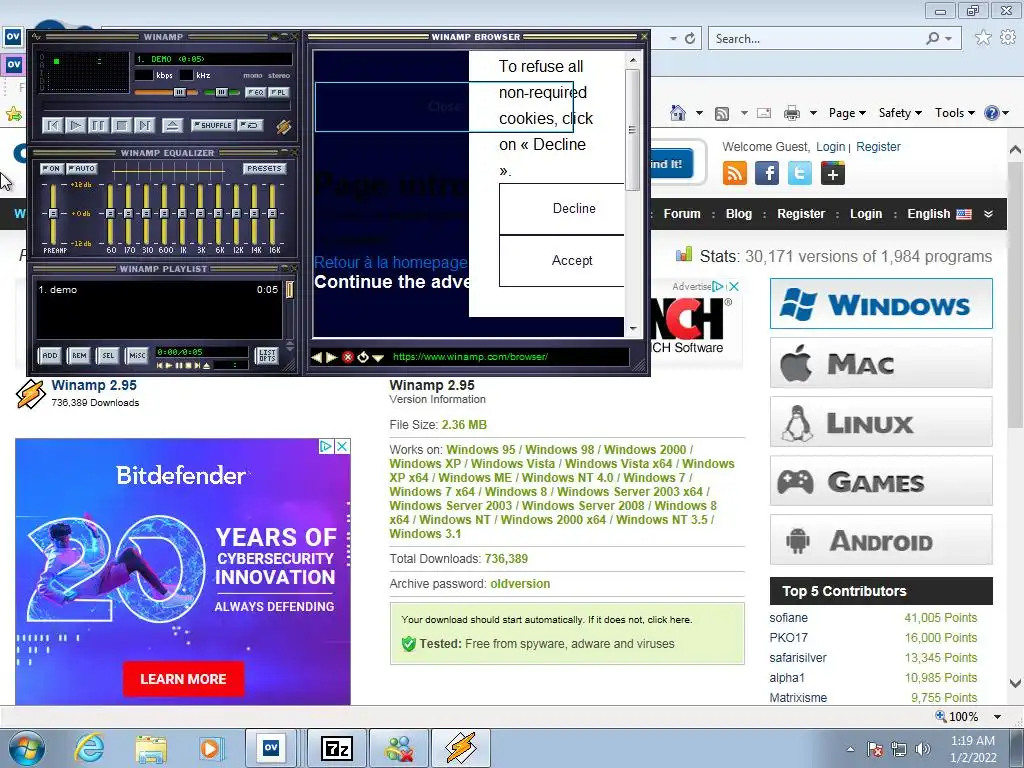Select the Linux platform button
The image size is (1024, 768).
coord(881,422)
